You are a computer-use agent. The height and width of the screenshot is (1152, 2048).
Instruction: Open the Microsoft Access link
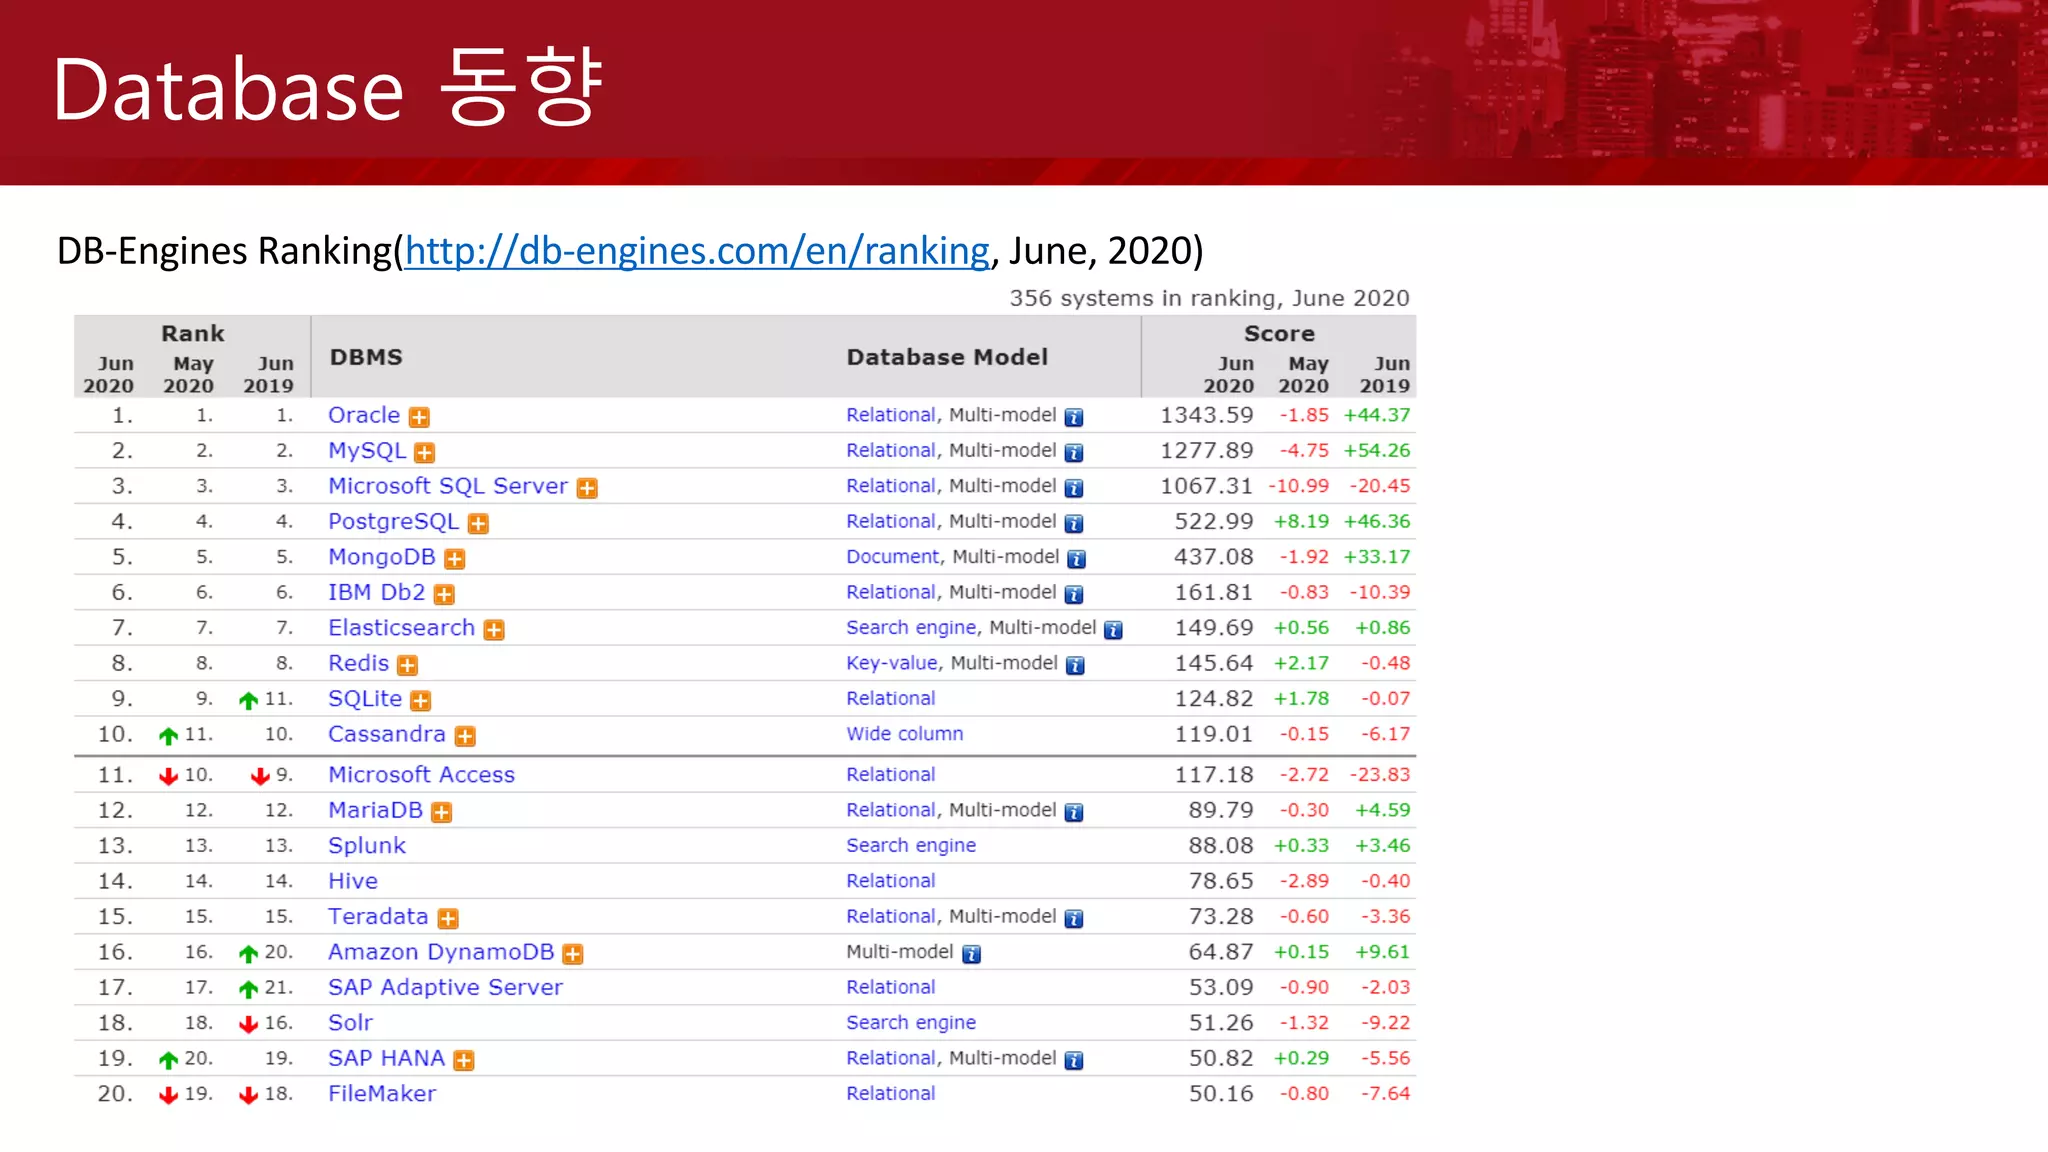tap(422, 775)
